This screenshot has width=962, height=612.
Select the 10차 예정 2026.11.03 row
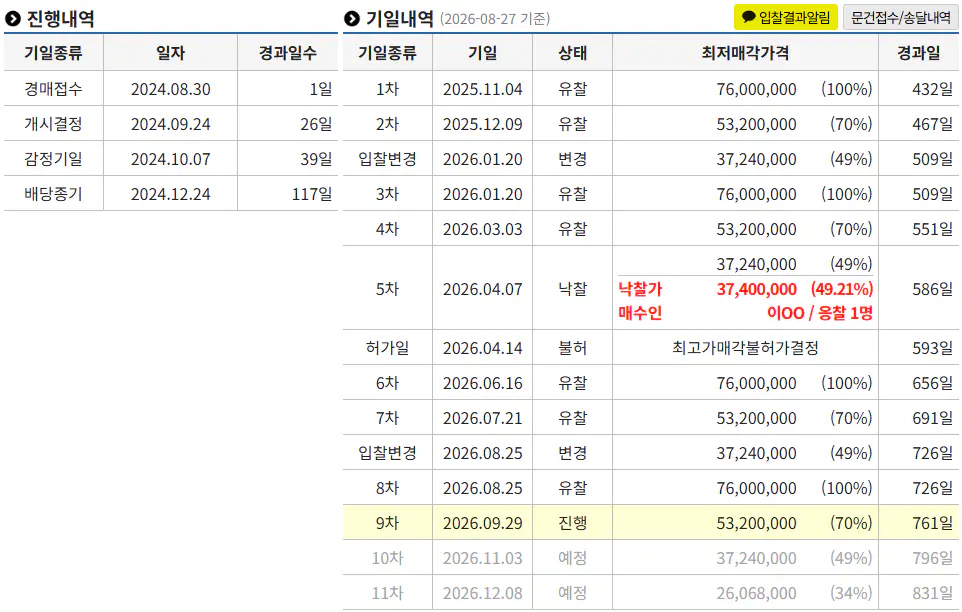tap(650, 557)
